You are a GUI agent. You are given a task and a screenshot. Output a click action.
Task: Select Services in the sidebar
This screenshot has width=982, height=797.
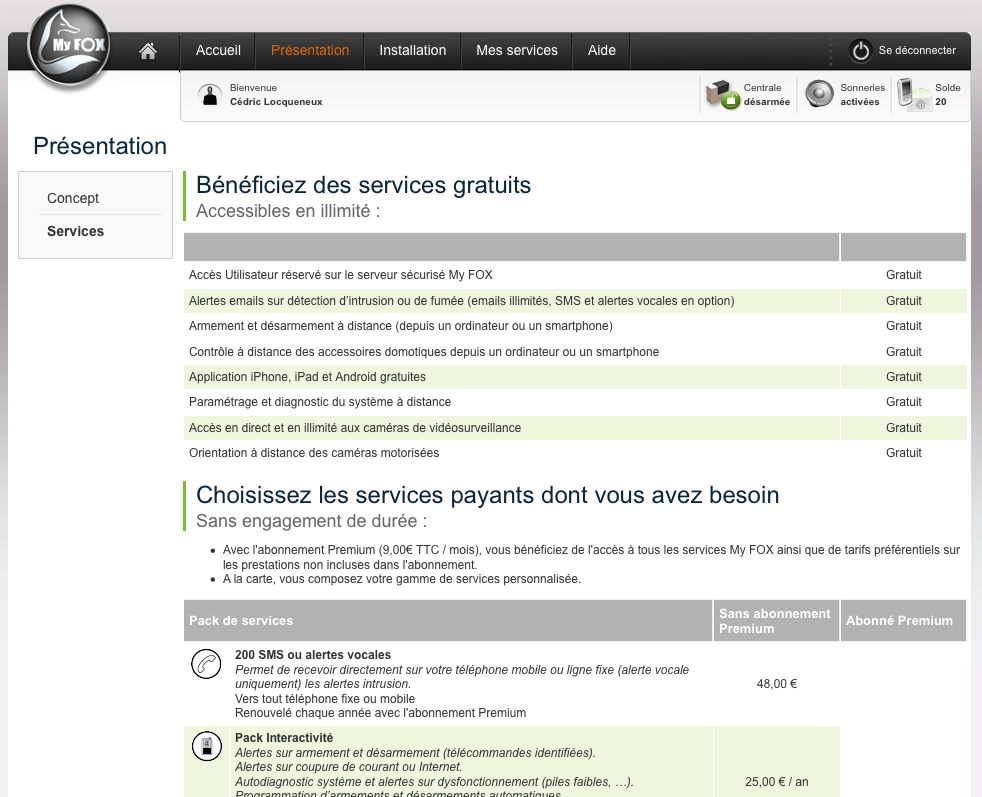(76, 232)
